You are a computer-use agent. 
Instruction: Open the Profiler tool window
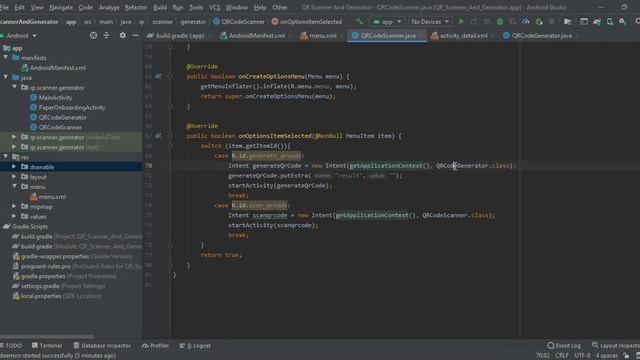click(155, 346)
